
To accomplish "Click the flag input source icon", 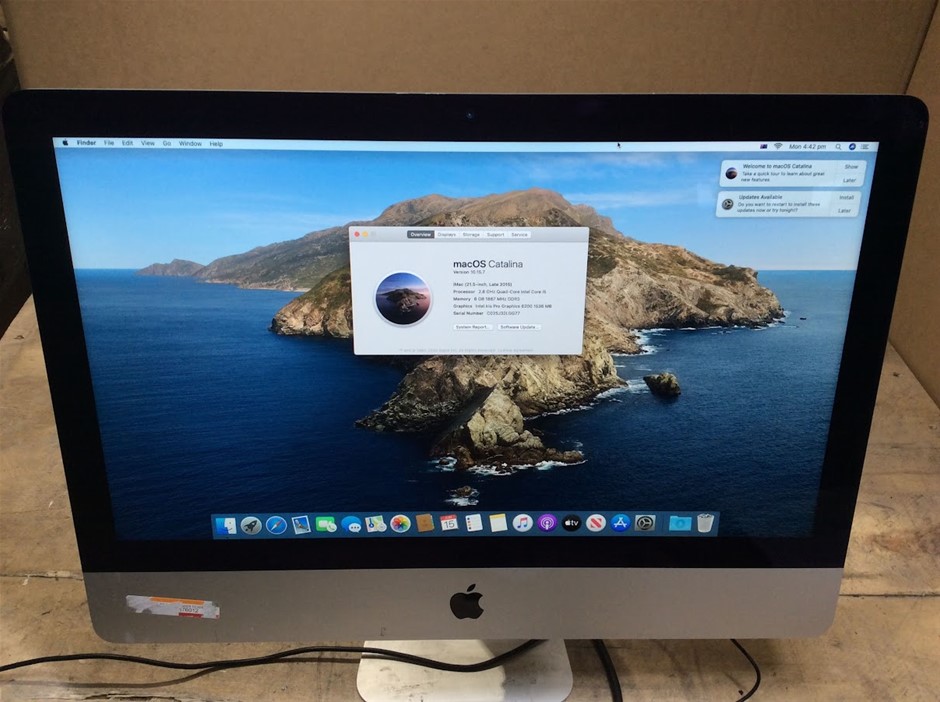I will 764,146.
